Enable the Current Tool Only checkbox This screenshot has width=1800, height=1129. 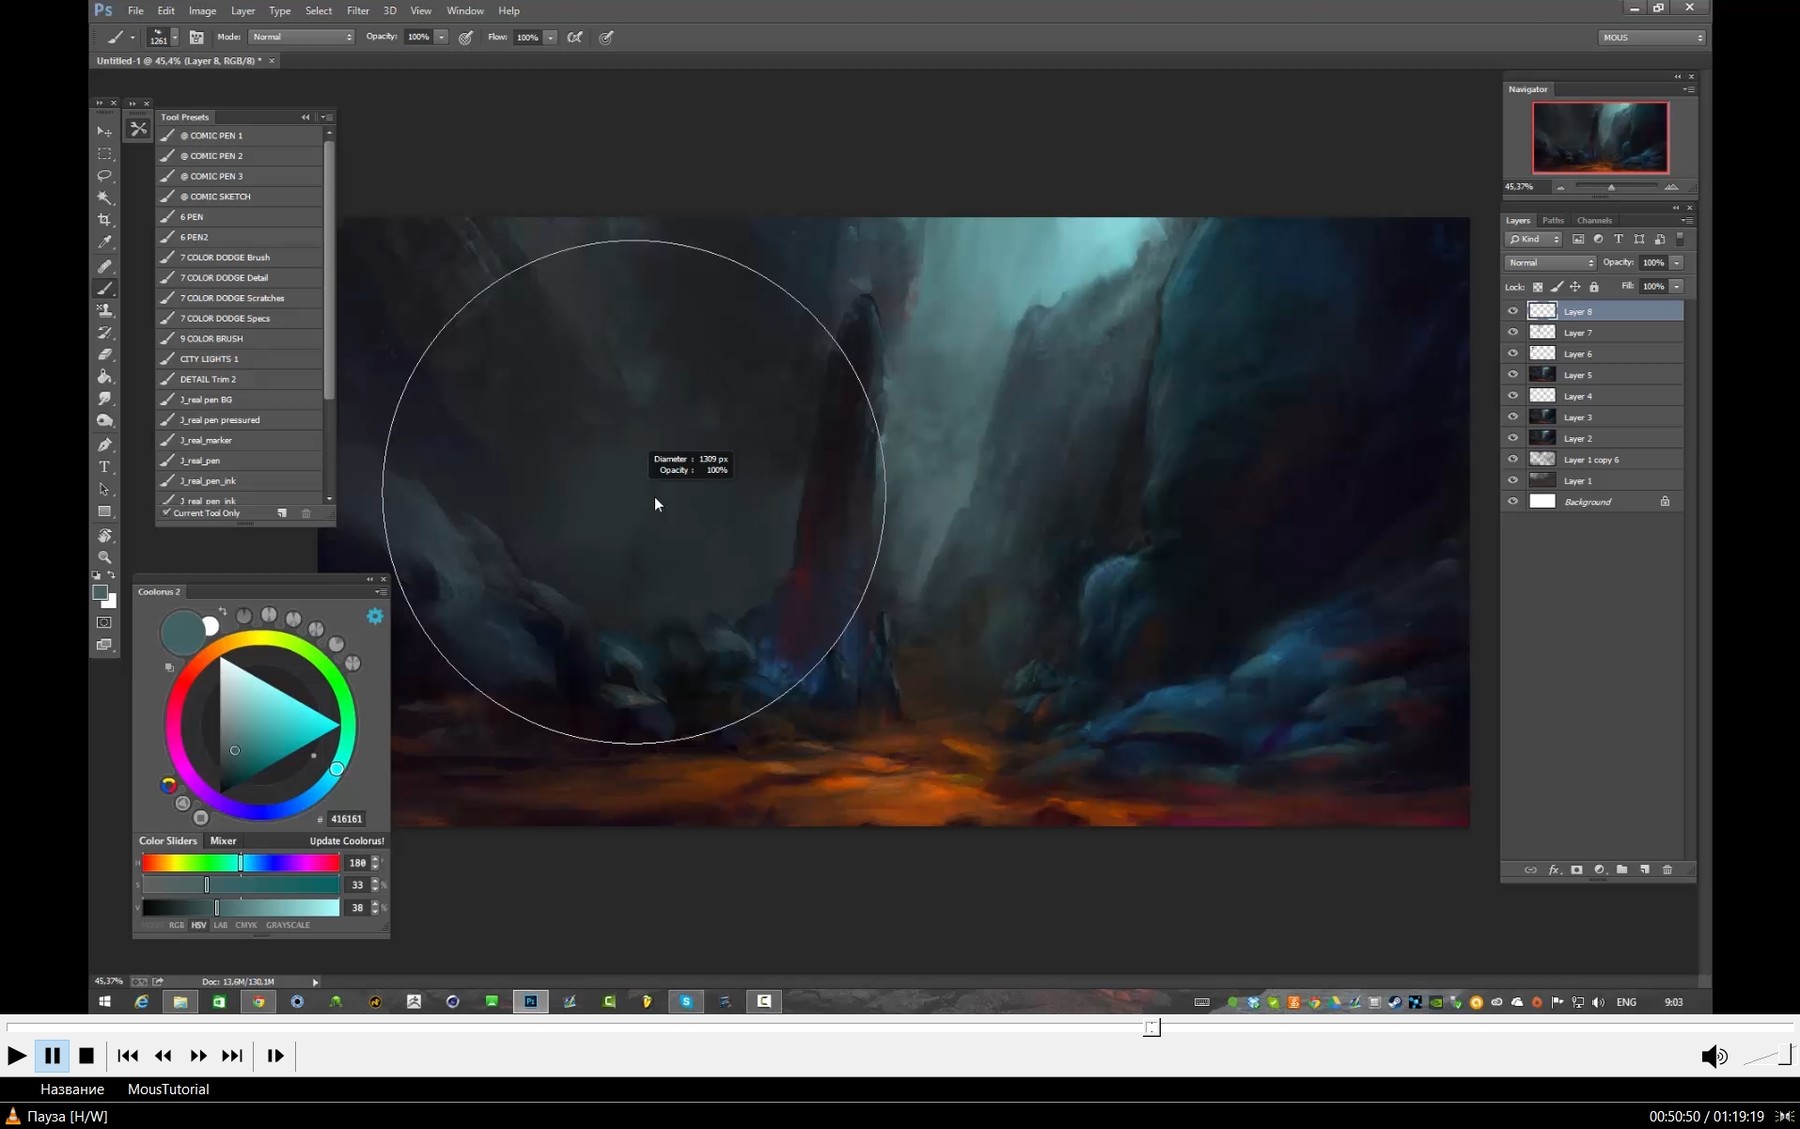[167, 512]
